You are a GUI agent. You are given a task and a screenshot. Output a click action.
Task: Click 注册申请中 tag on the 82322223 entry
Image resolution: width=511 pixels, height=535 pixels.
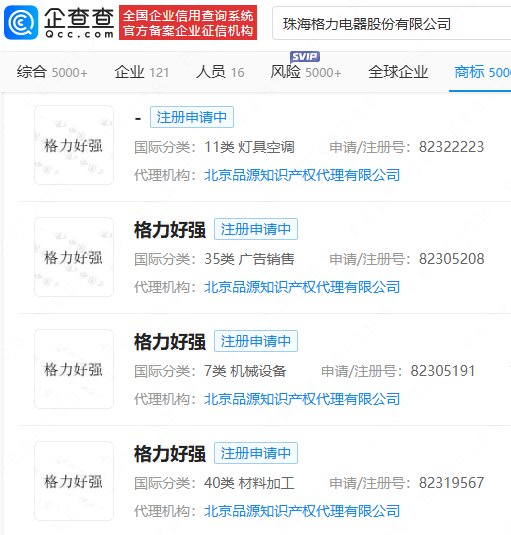coord(192,117)
